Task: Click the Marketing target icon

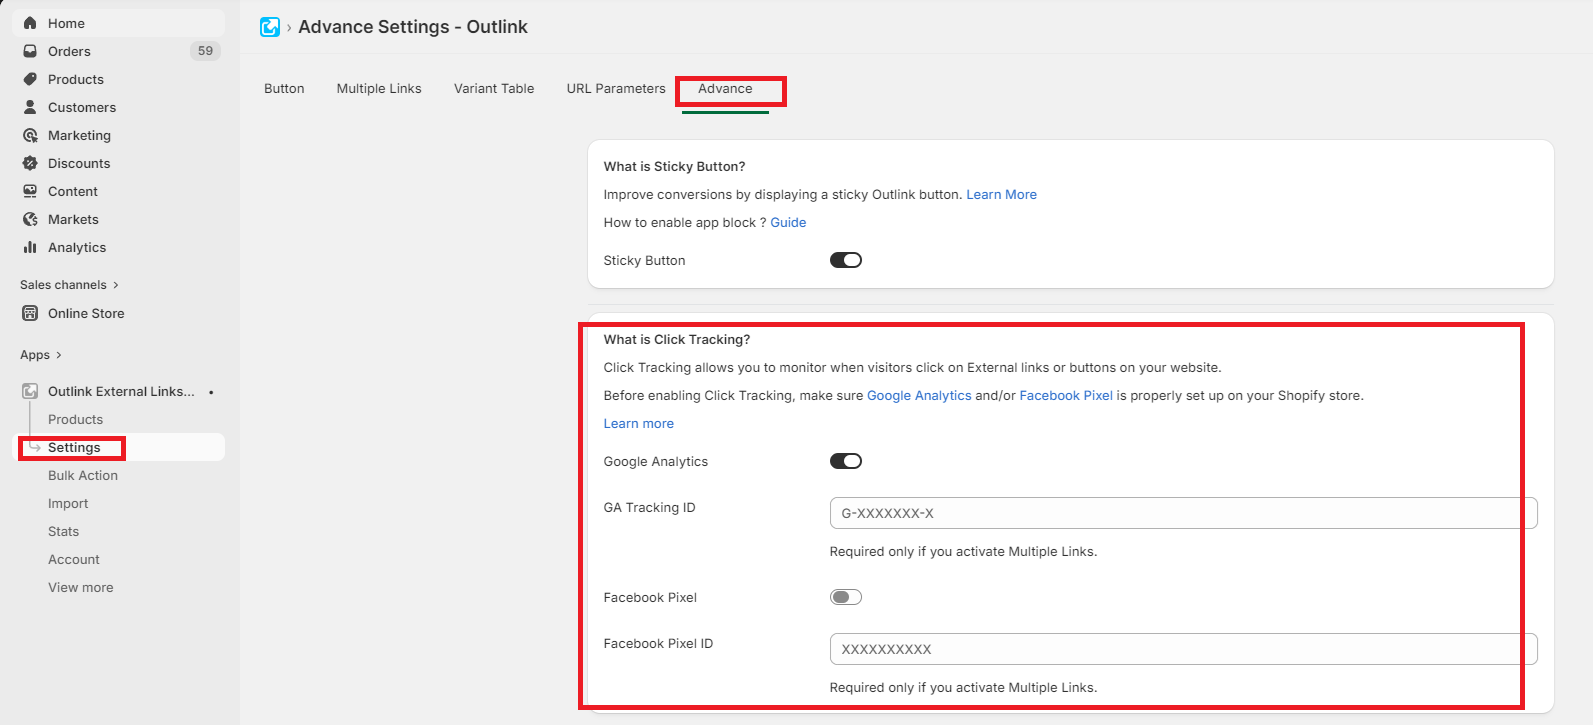Action: tap(30, 135)
